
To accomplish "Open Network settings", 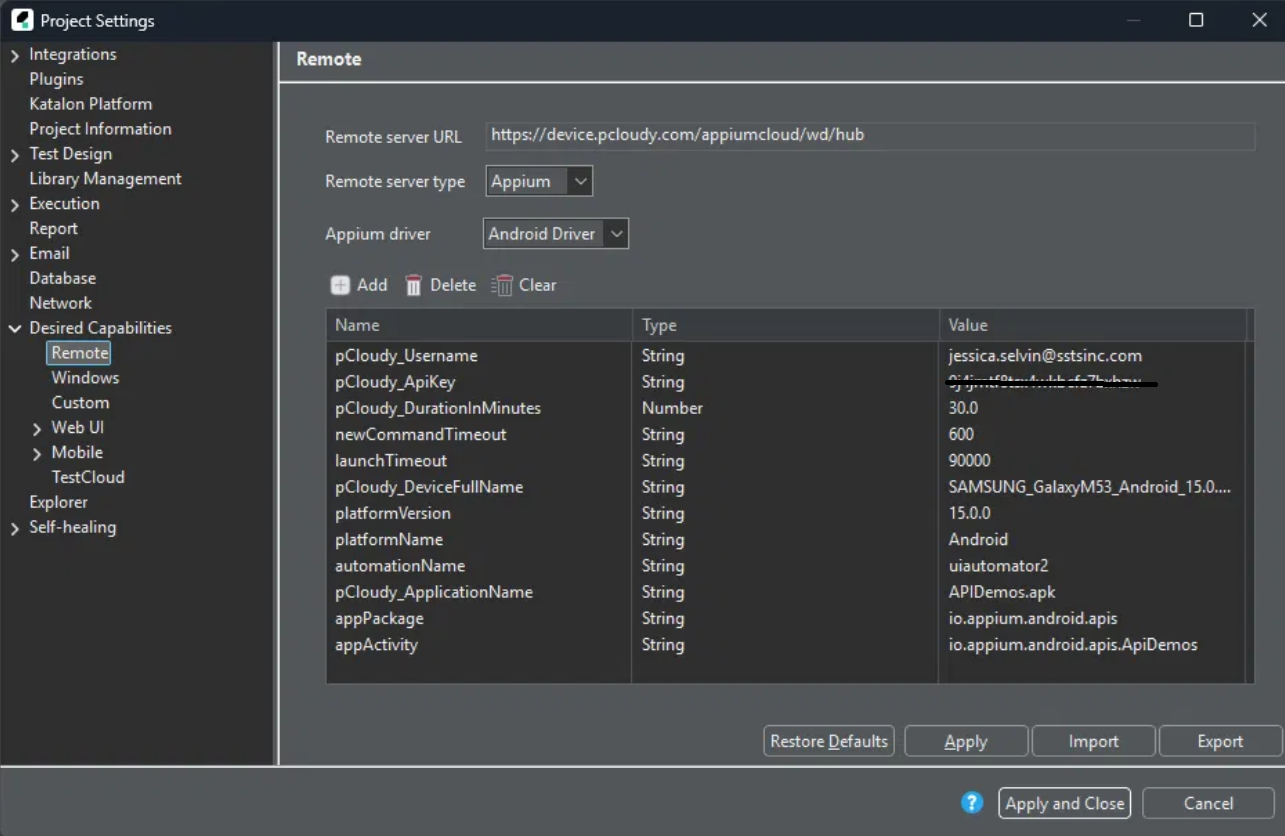I will 60,303.
